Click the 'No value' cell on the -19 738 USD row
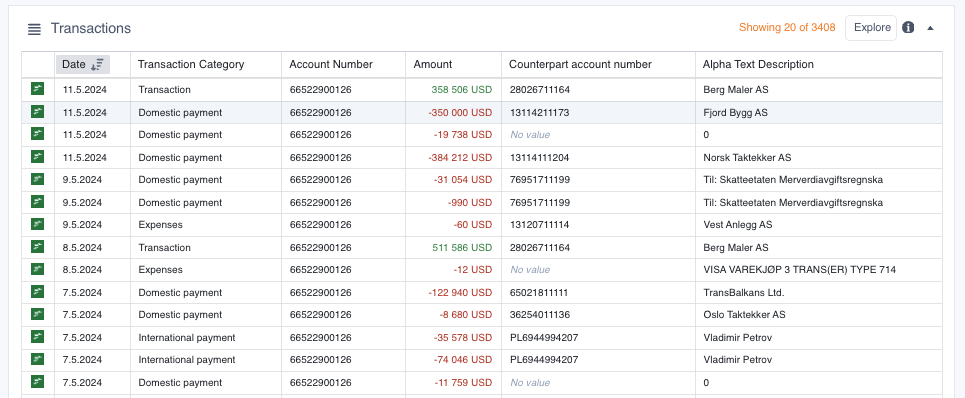 coord(530,135)
